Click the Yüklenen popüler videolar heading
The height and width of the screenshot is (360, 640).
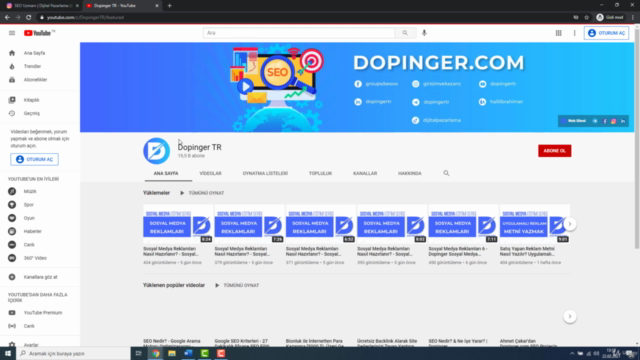pyautogui.click(x=174, y=285)
